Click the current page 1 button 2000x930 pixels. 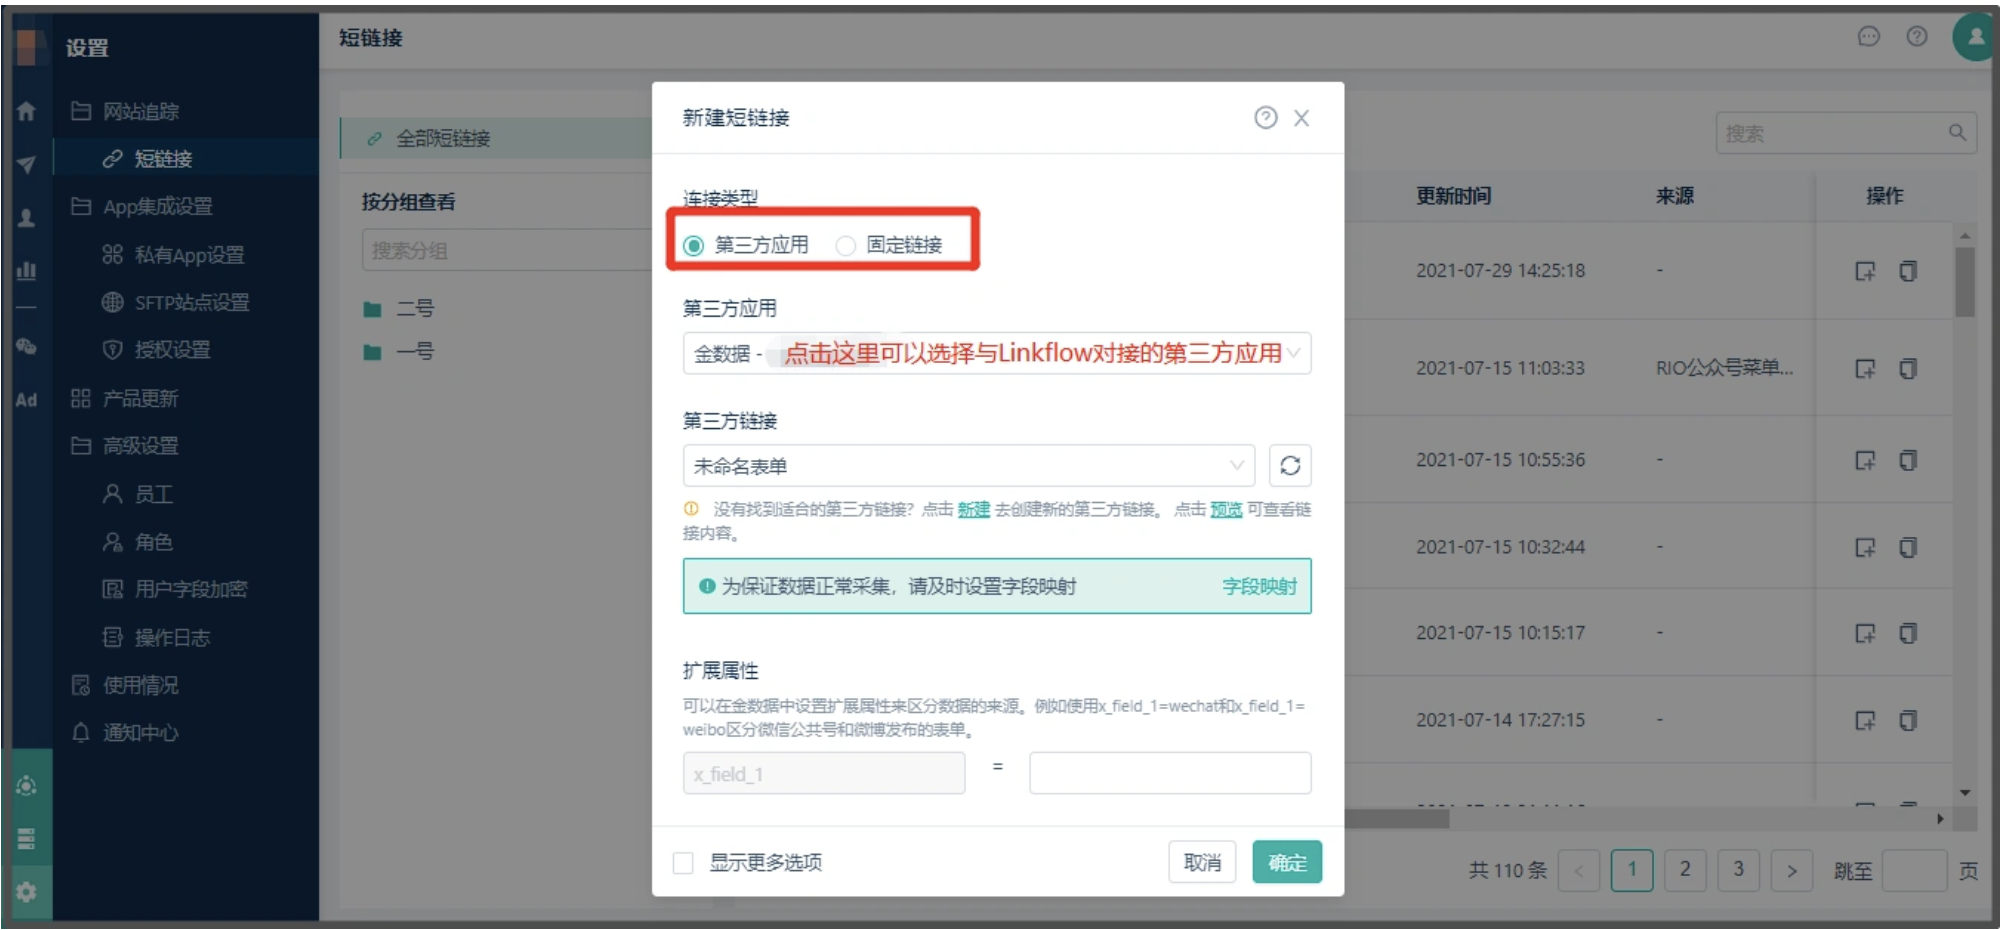(x=1632, y=870)
